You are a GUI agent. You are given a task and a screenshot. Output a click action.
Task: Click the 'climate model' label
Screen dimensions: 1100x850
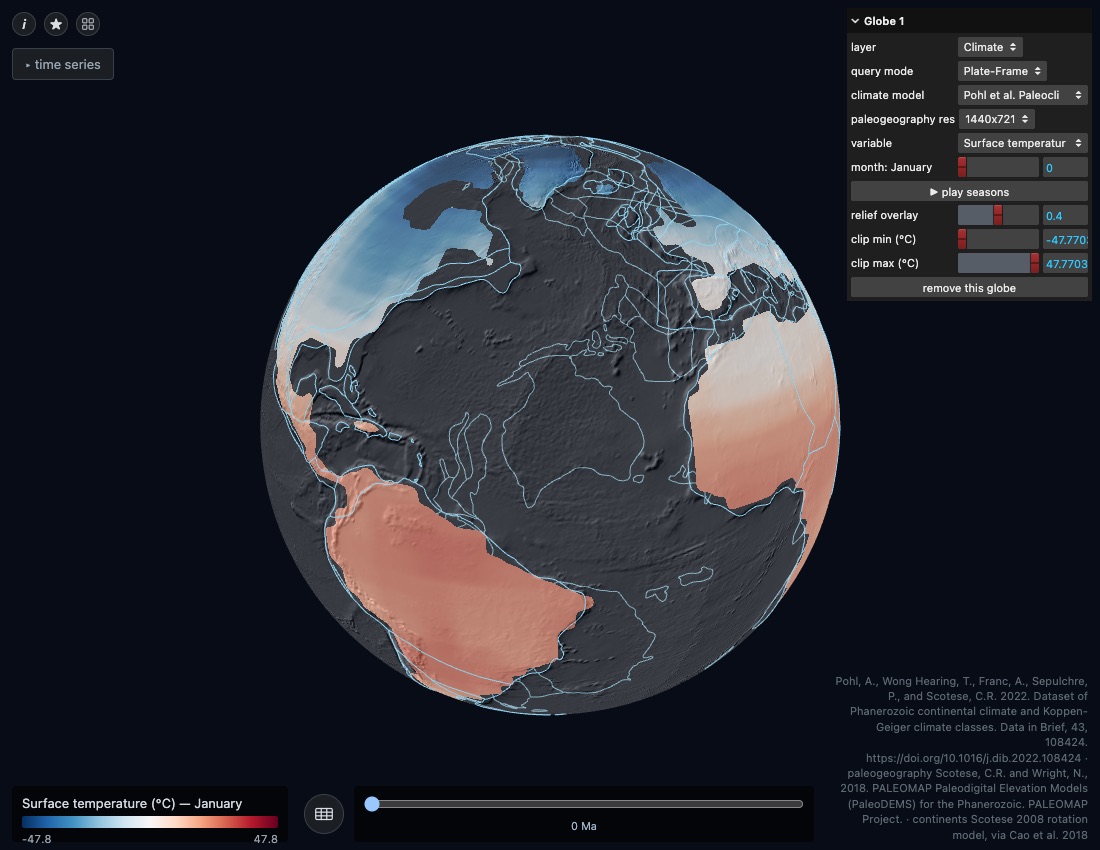887,95
